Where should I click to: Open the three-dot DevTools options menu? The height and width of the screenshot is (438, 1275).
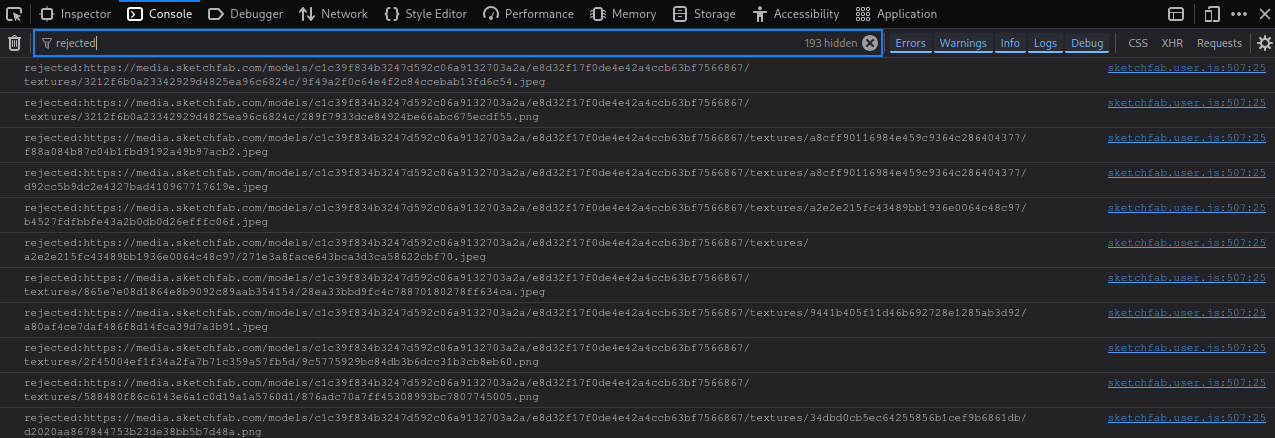(x=1239, y=14)
